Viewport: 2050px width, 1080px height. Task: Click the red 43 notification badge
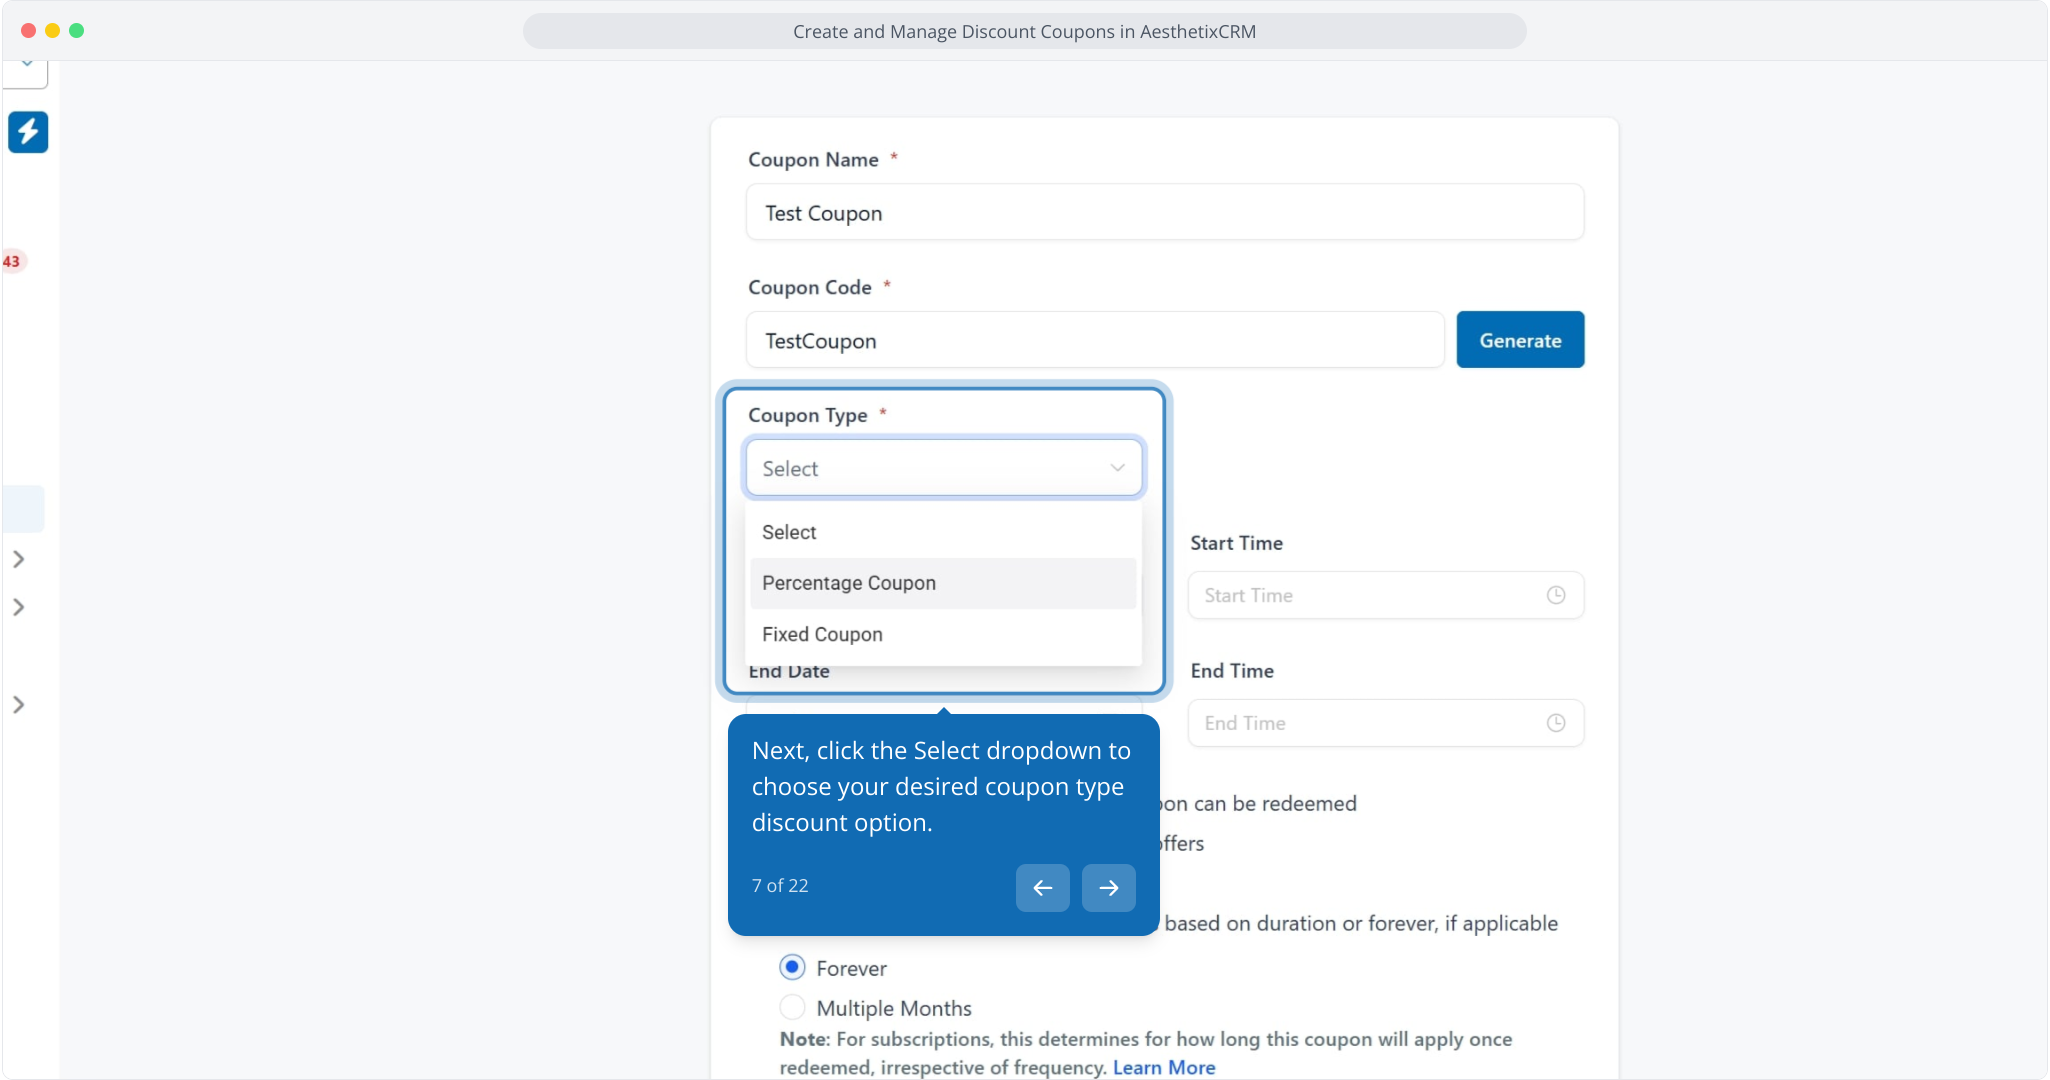12,261
